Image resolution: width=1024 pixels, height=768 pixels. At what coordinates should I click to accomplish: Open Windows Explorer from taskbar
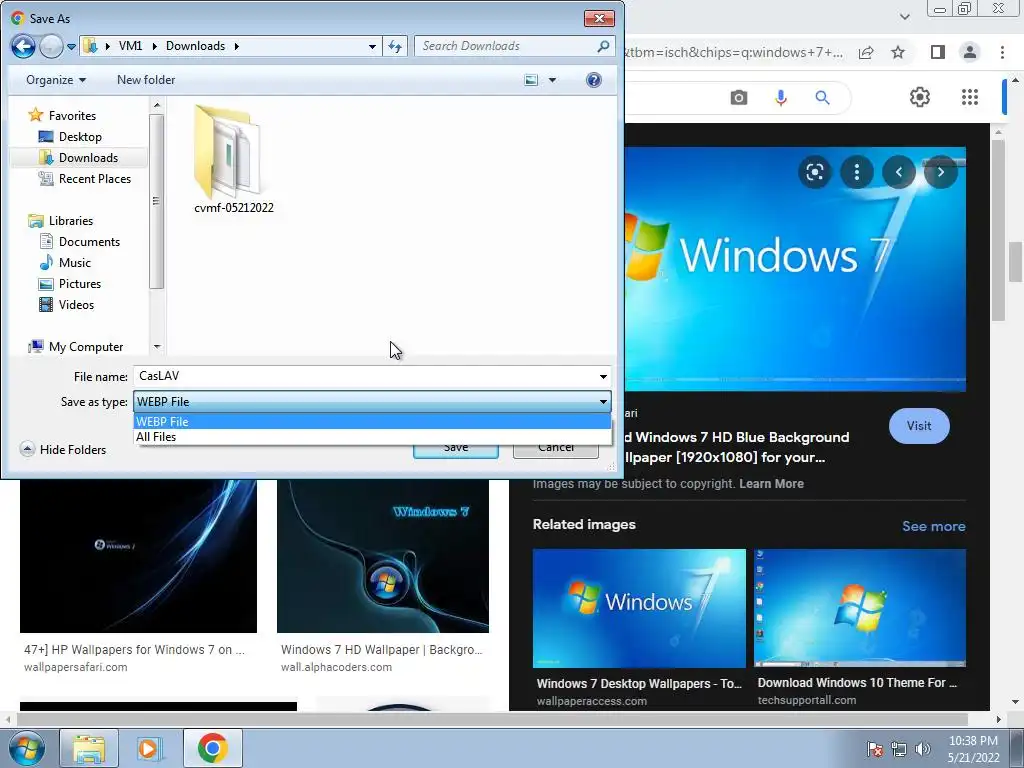(89, 748)
